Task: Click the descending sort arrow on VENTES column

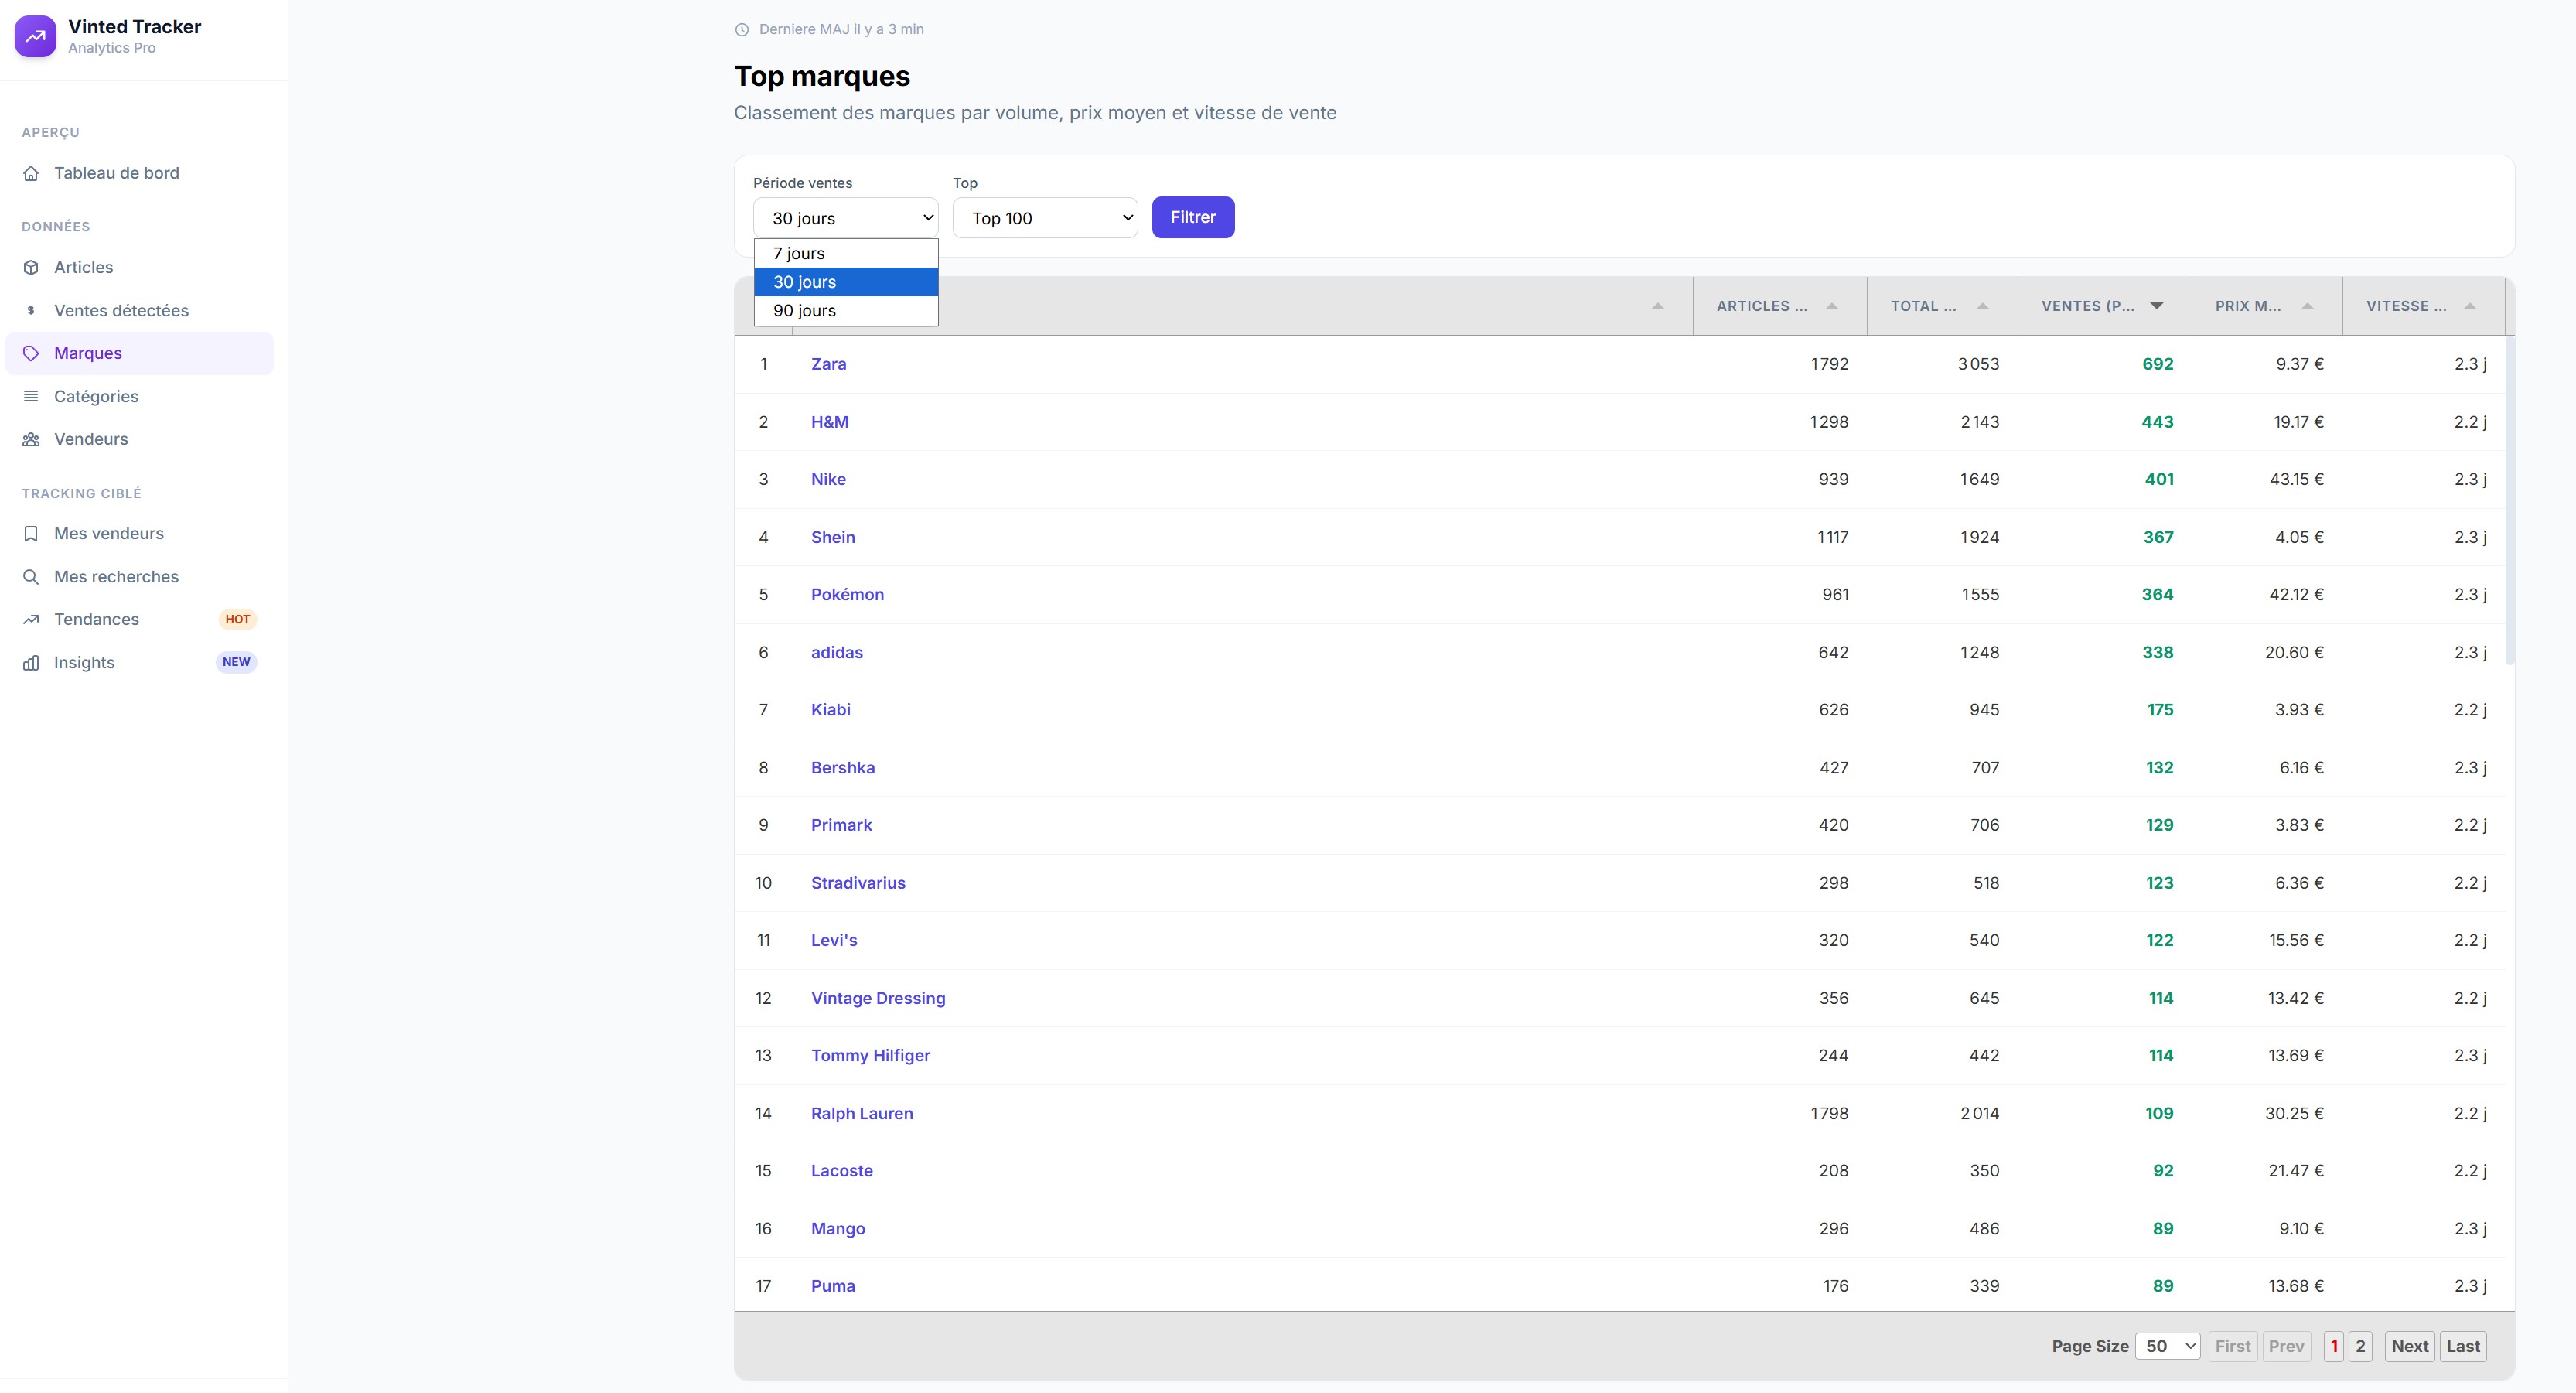Action: 2157,306
